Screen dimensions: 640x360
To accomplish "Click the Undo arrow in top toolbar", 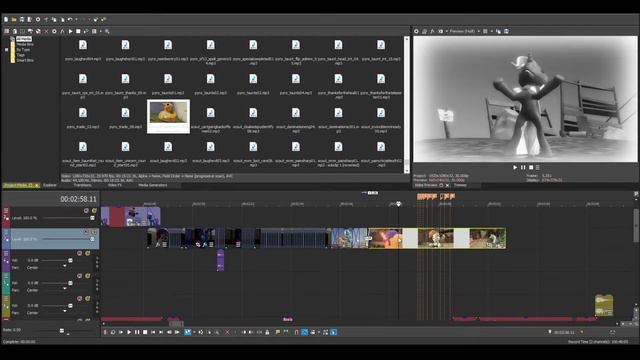I will coord(70,19).
